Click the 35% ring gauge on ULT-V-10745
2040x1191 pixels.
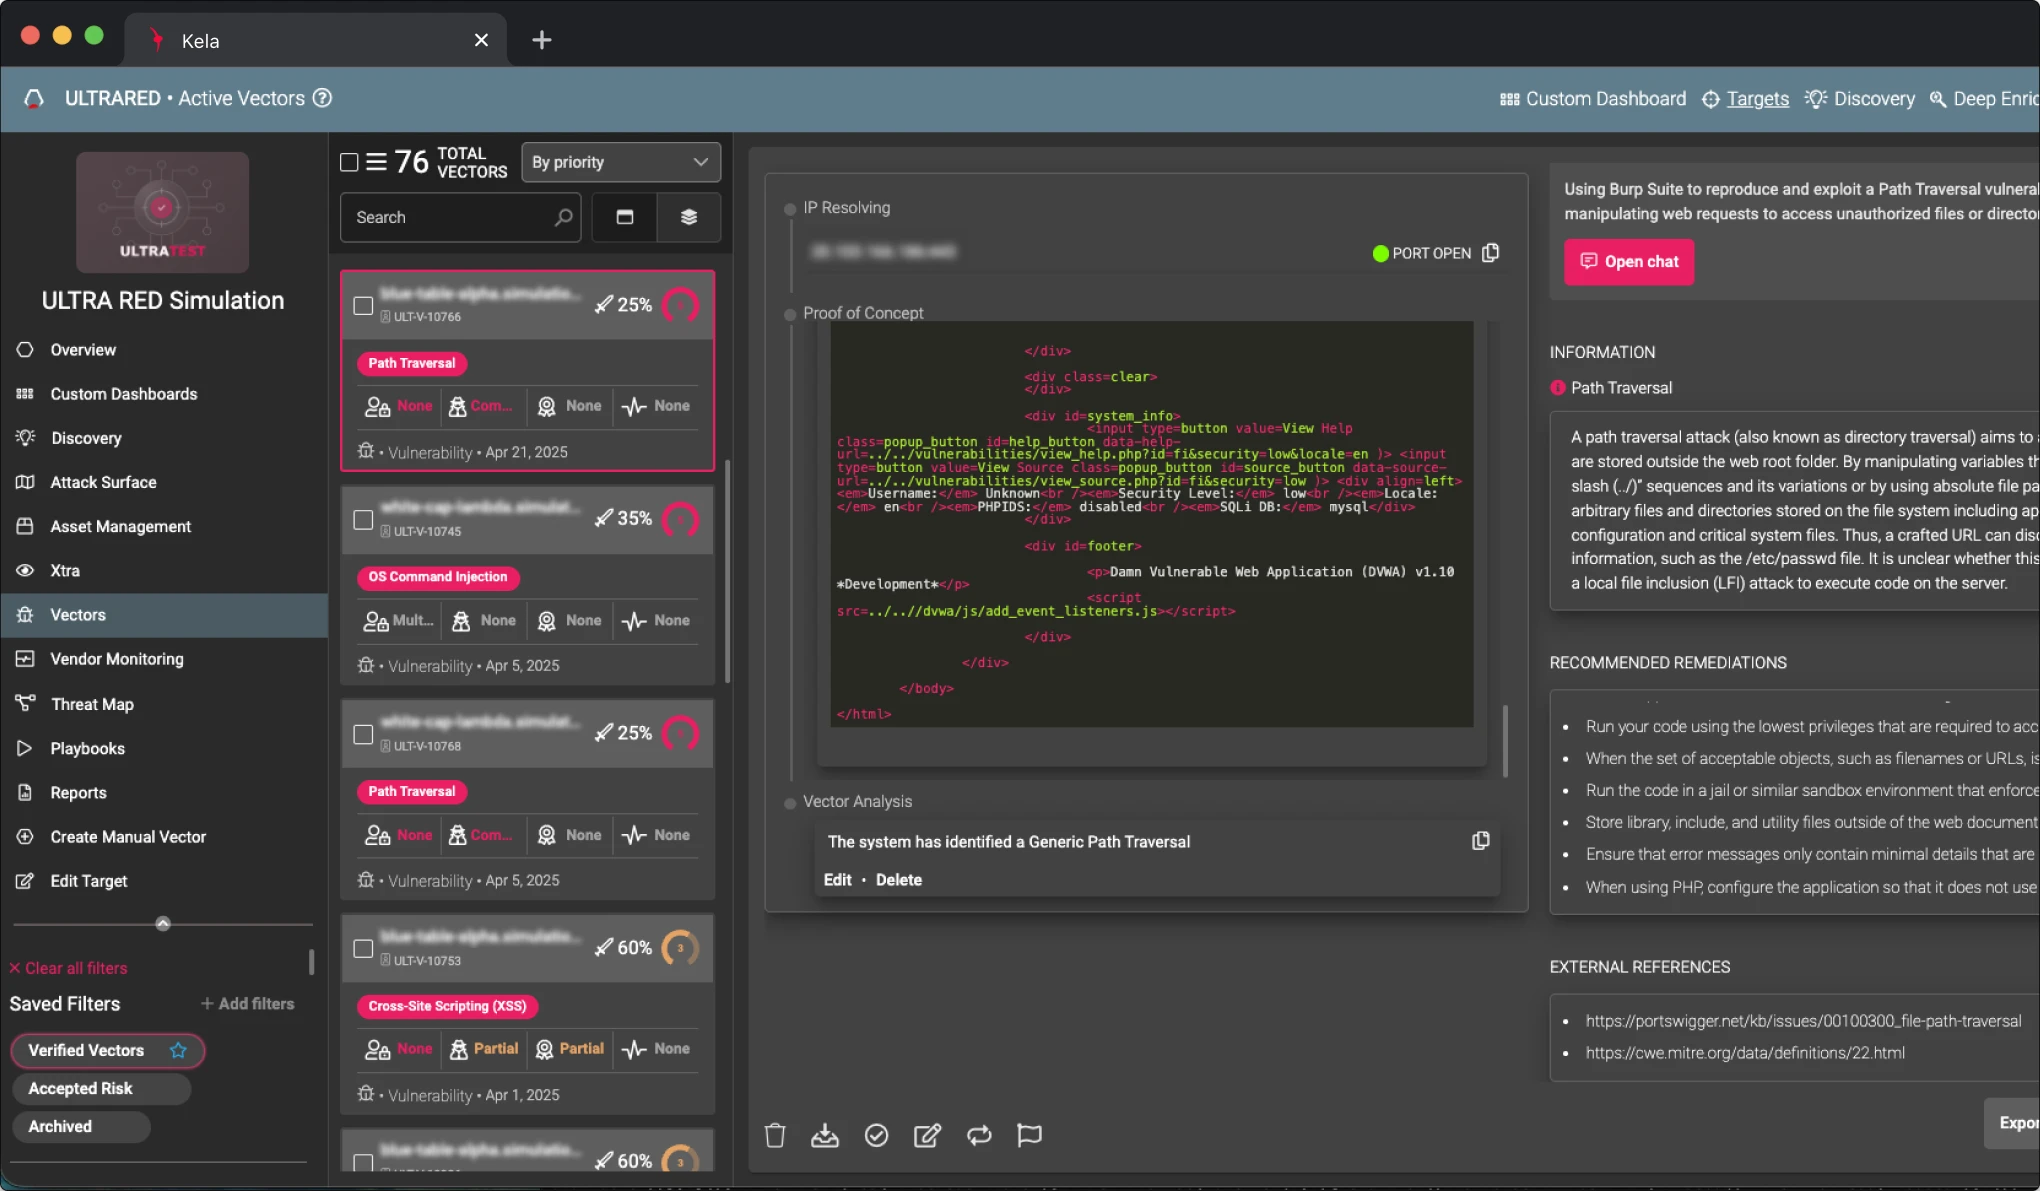[x=681, y=519]
